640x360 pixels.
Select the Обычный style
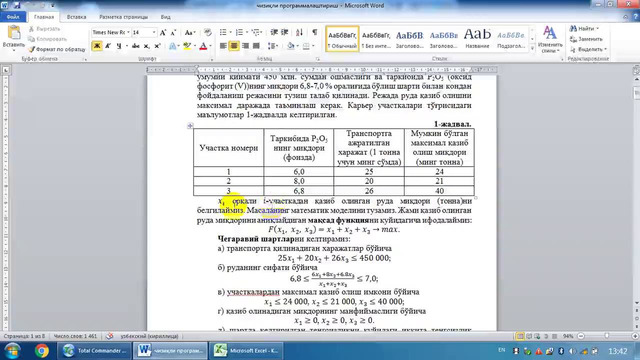pyautogui.click(x=342, y=39)
